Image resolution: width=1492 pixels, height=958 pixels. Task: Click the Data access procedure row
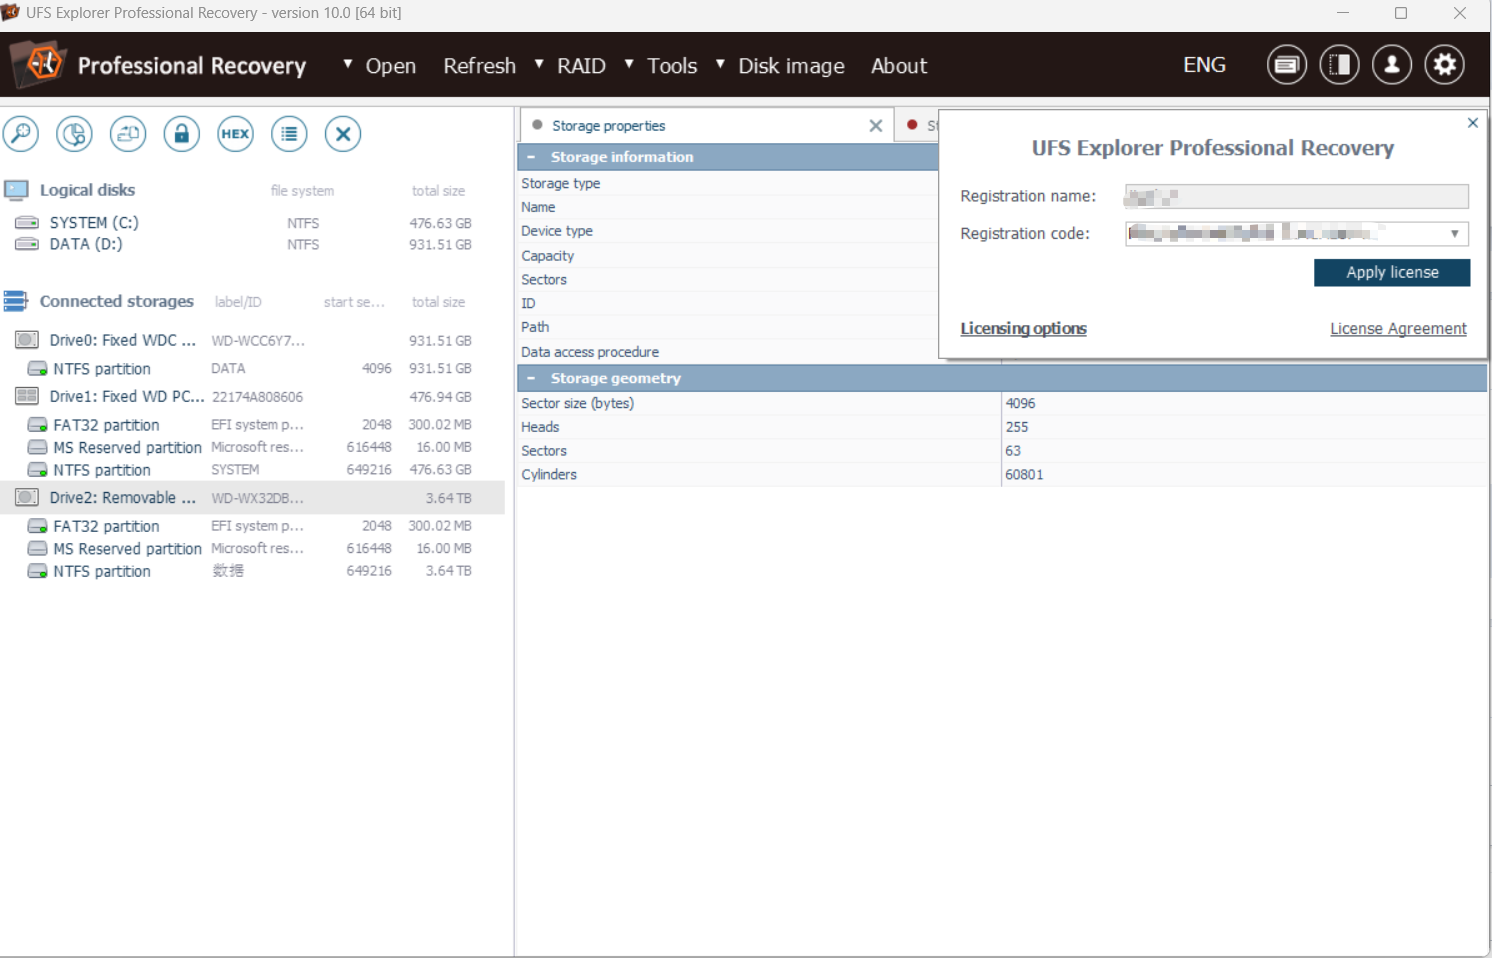(x=728, y=352)
